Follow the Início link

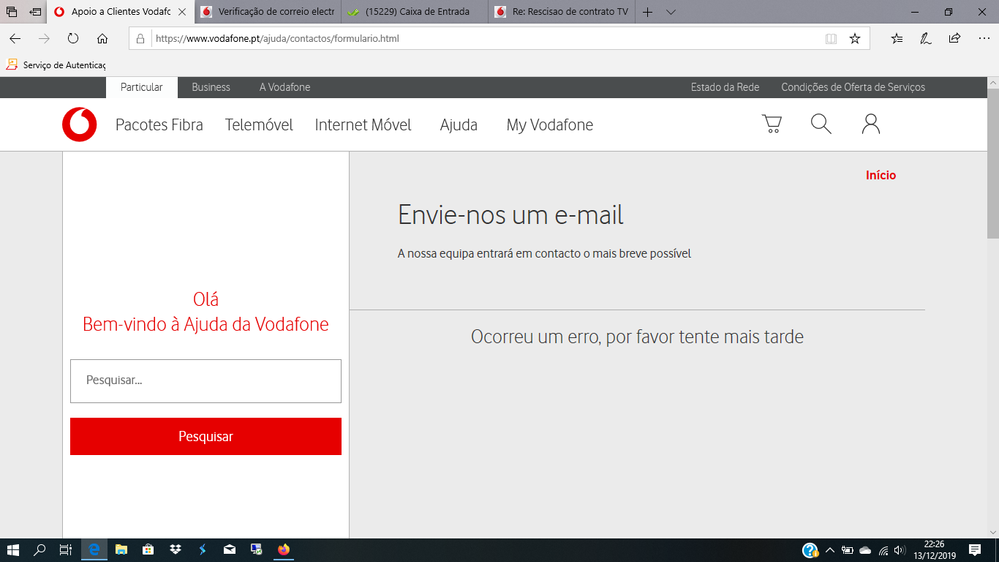(881, 175)
